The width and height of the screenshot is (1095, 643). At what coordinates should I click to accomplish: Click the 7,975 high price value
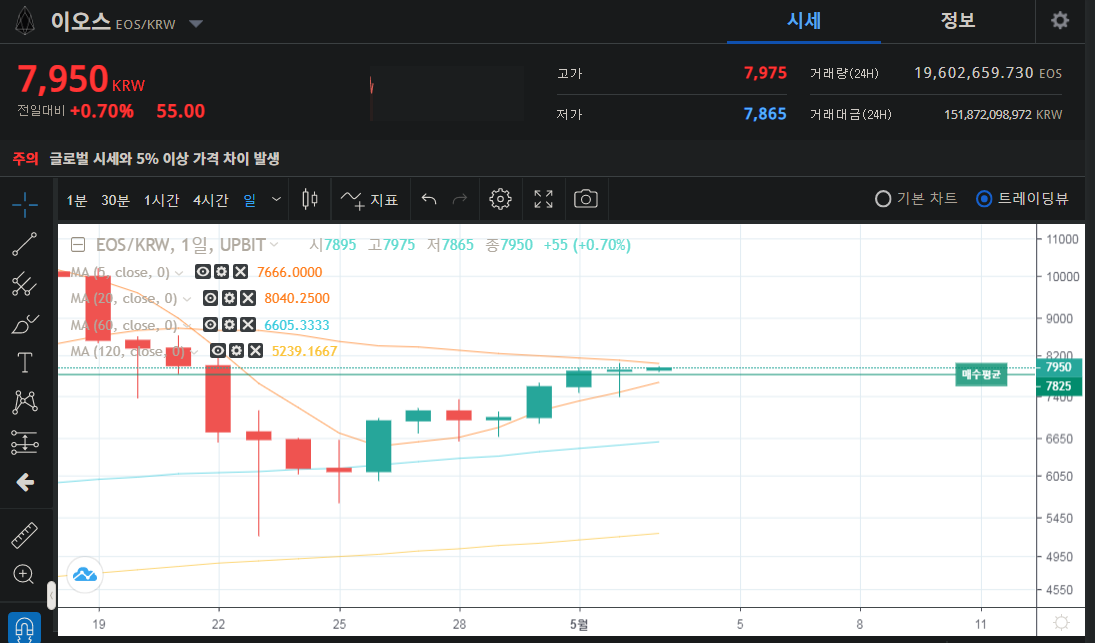click(765, 73)
